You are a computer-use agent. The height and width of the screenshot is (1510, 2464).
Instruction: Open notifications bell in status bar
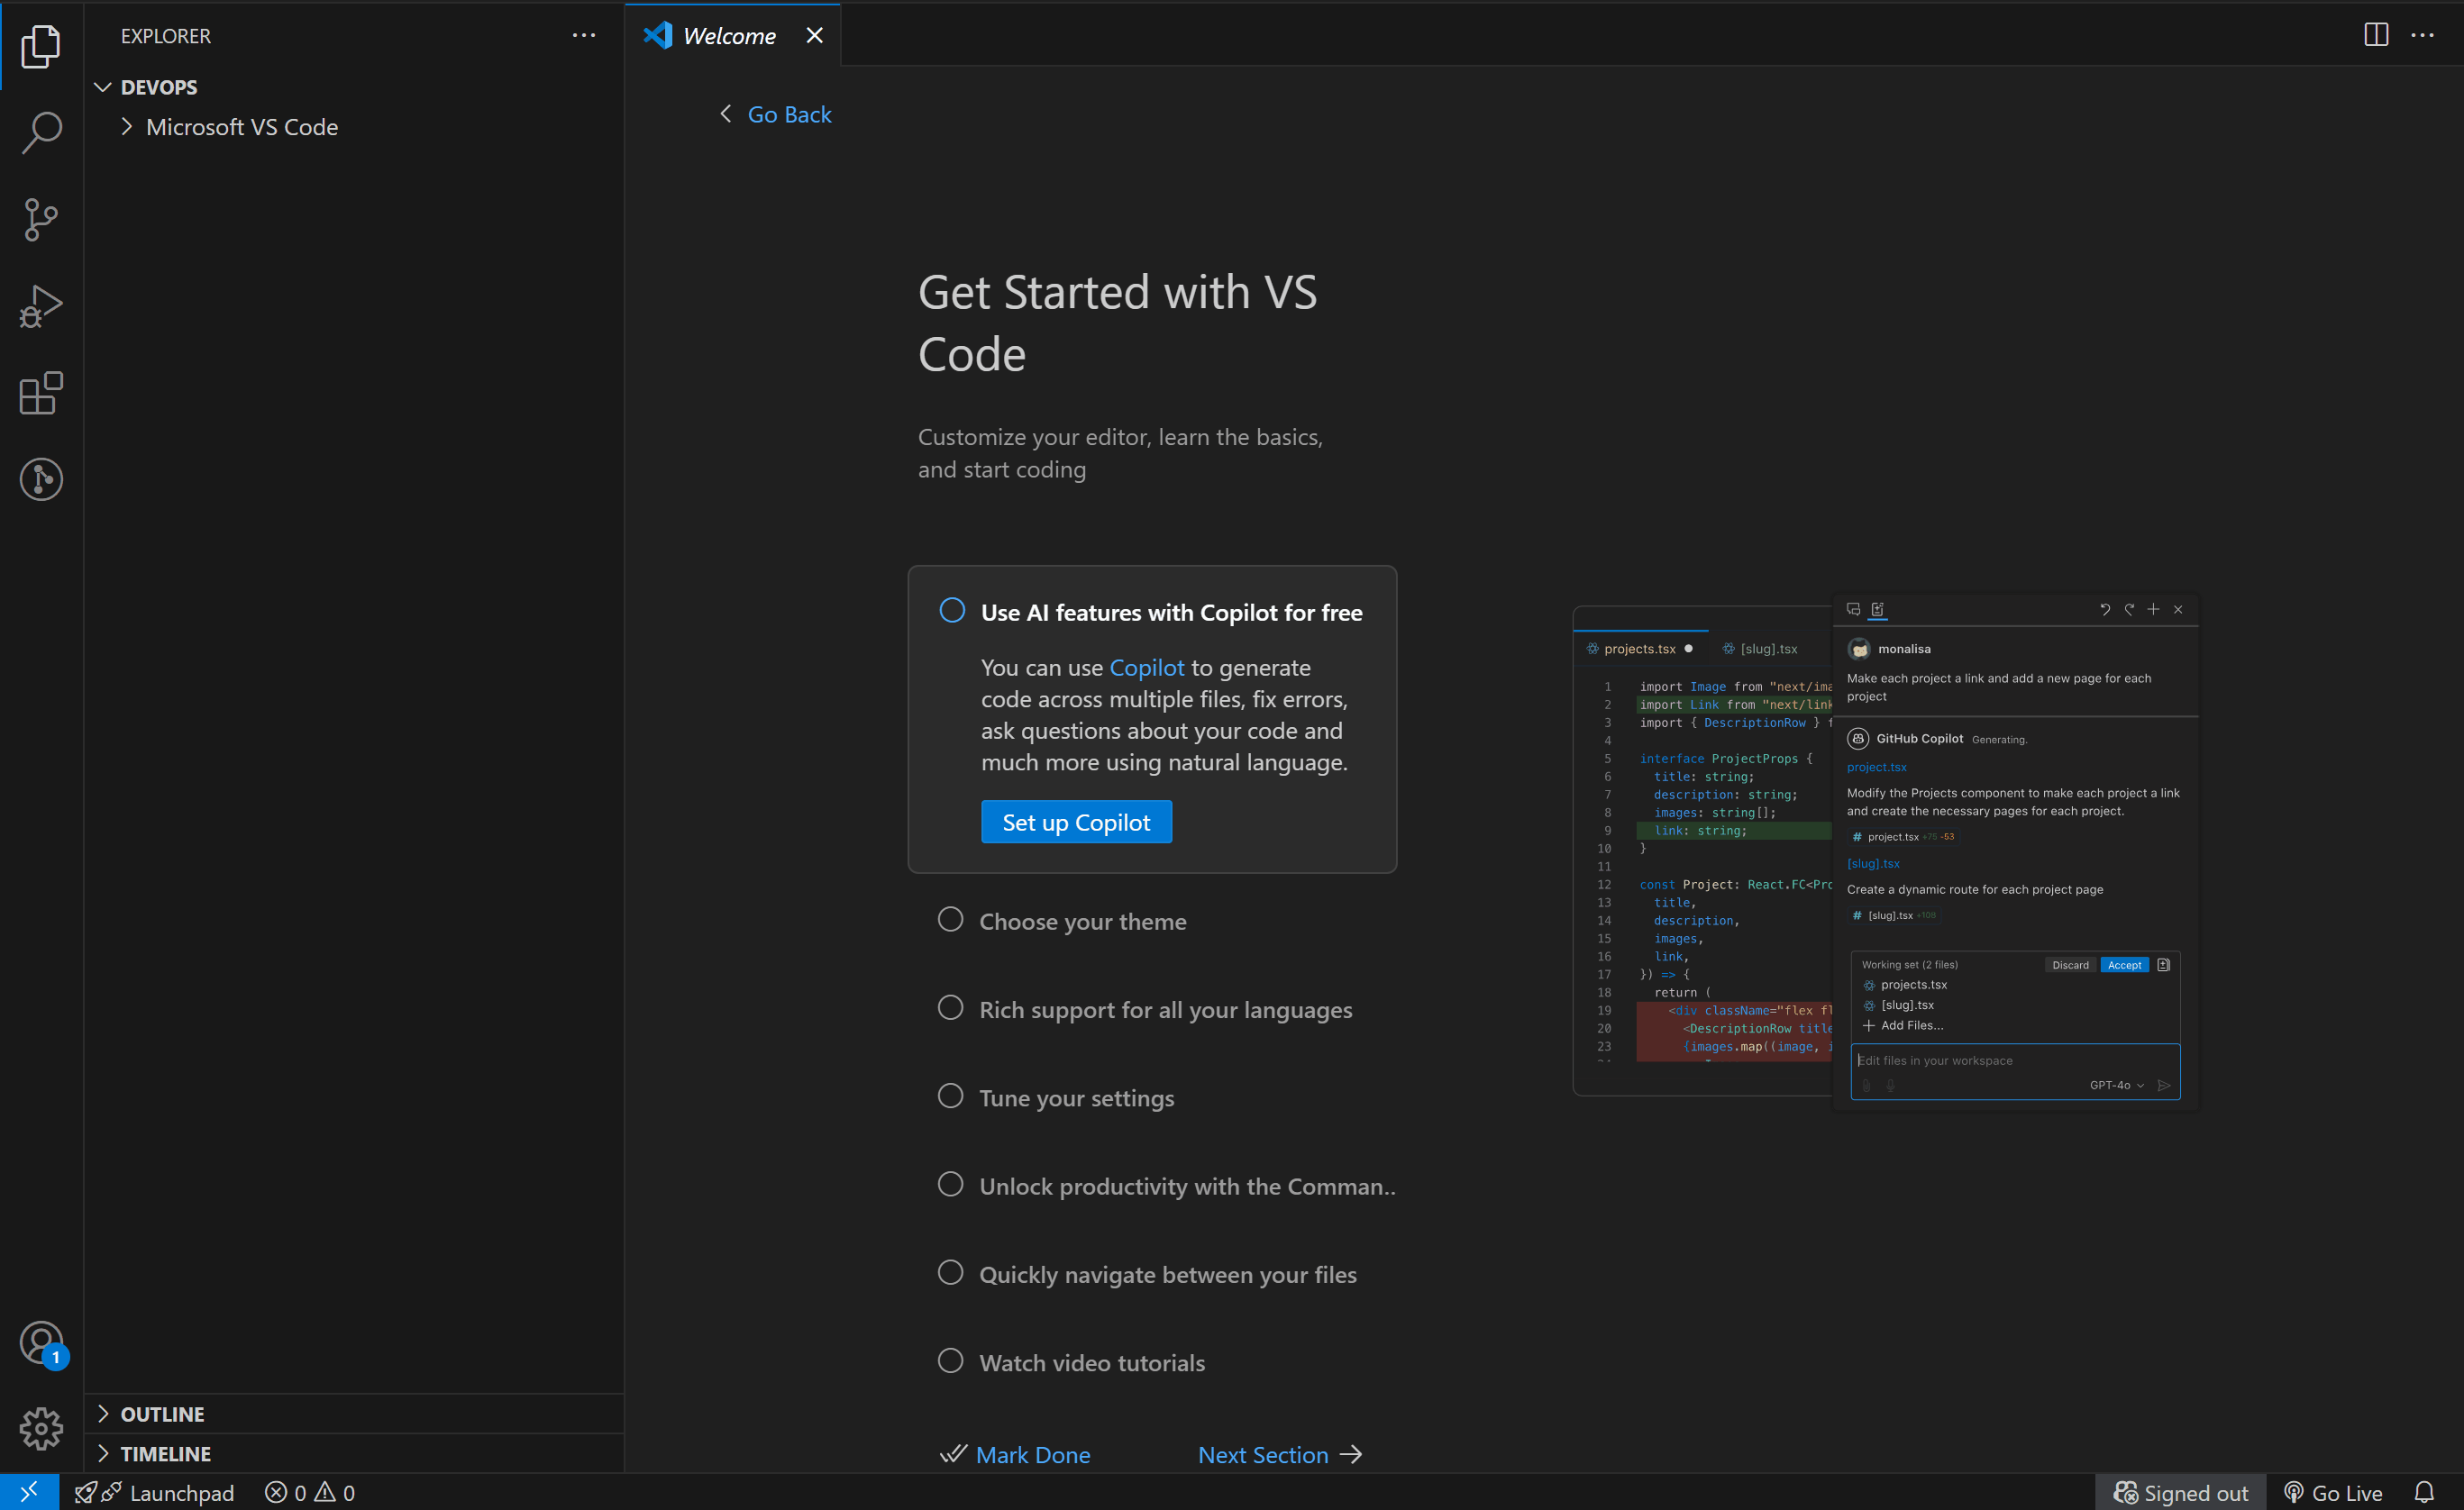pyautogui.click(x=2424, y=1492)
